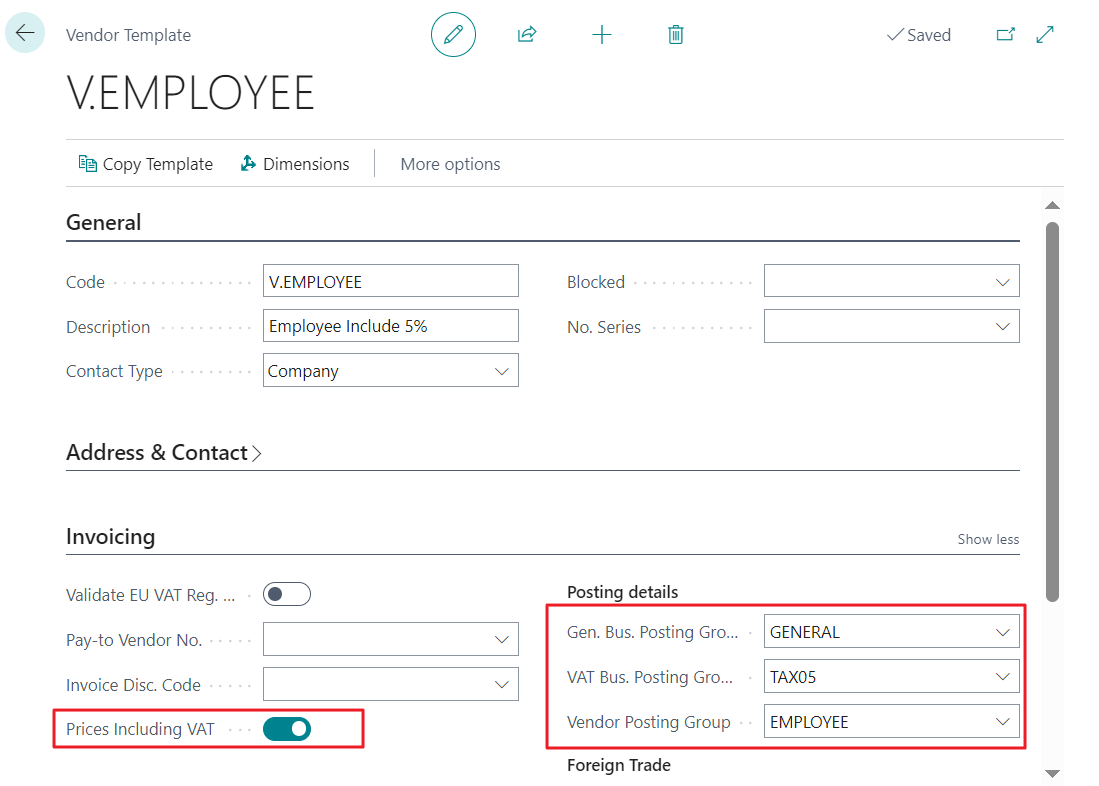Click the V.EMPLOYEE page title
The image size is (1099, 786).
(191, 93)
